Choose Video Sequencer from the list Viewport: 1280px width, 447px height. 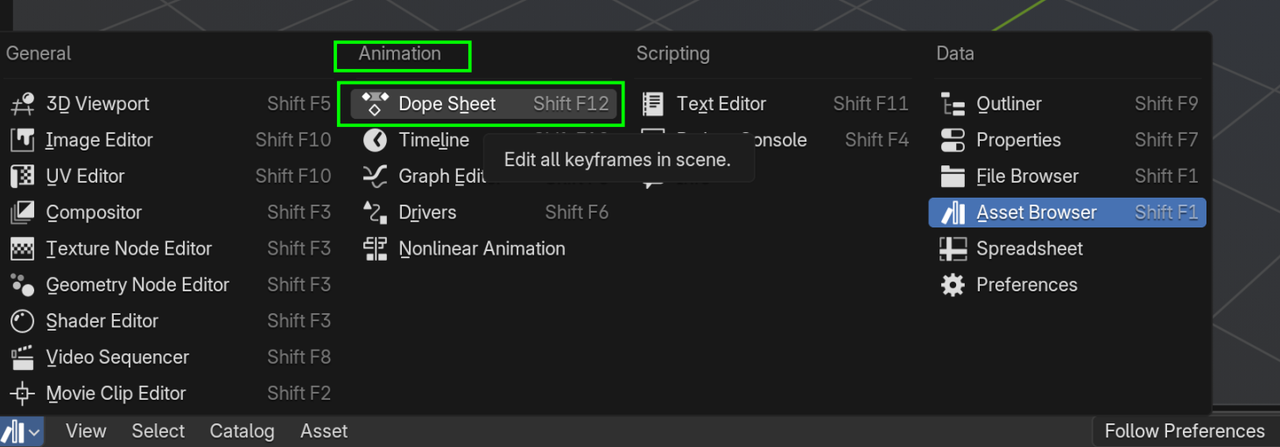click(117, 357)
